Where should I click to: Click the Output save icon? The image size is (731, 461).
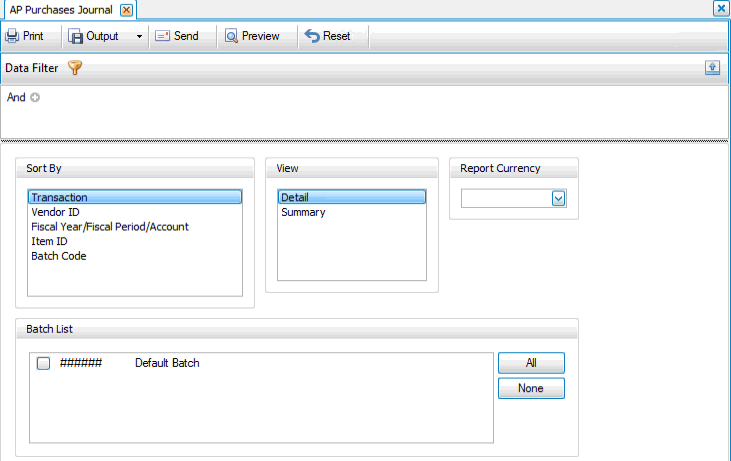[x=76, y=36]
